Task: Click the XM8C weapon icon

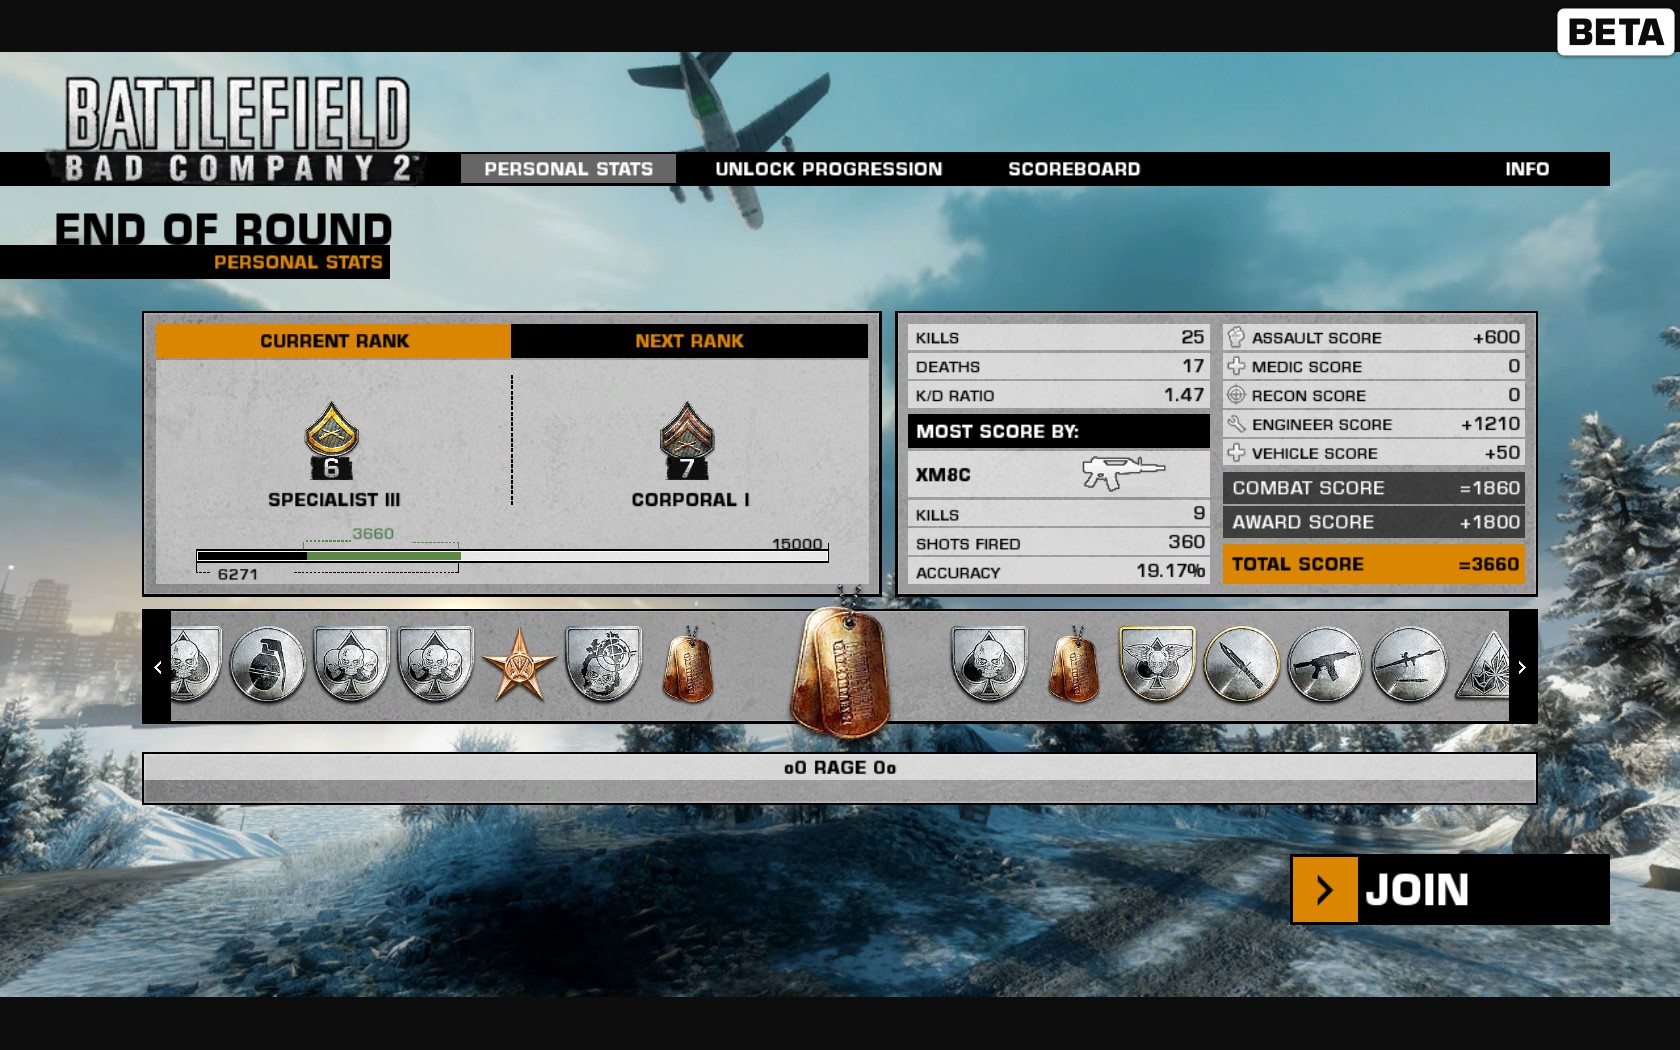Action: pos(1123,473)
